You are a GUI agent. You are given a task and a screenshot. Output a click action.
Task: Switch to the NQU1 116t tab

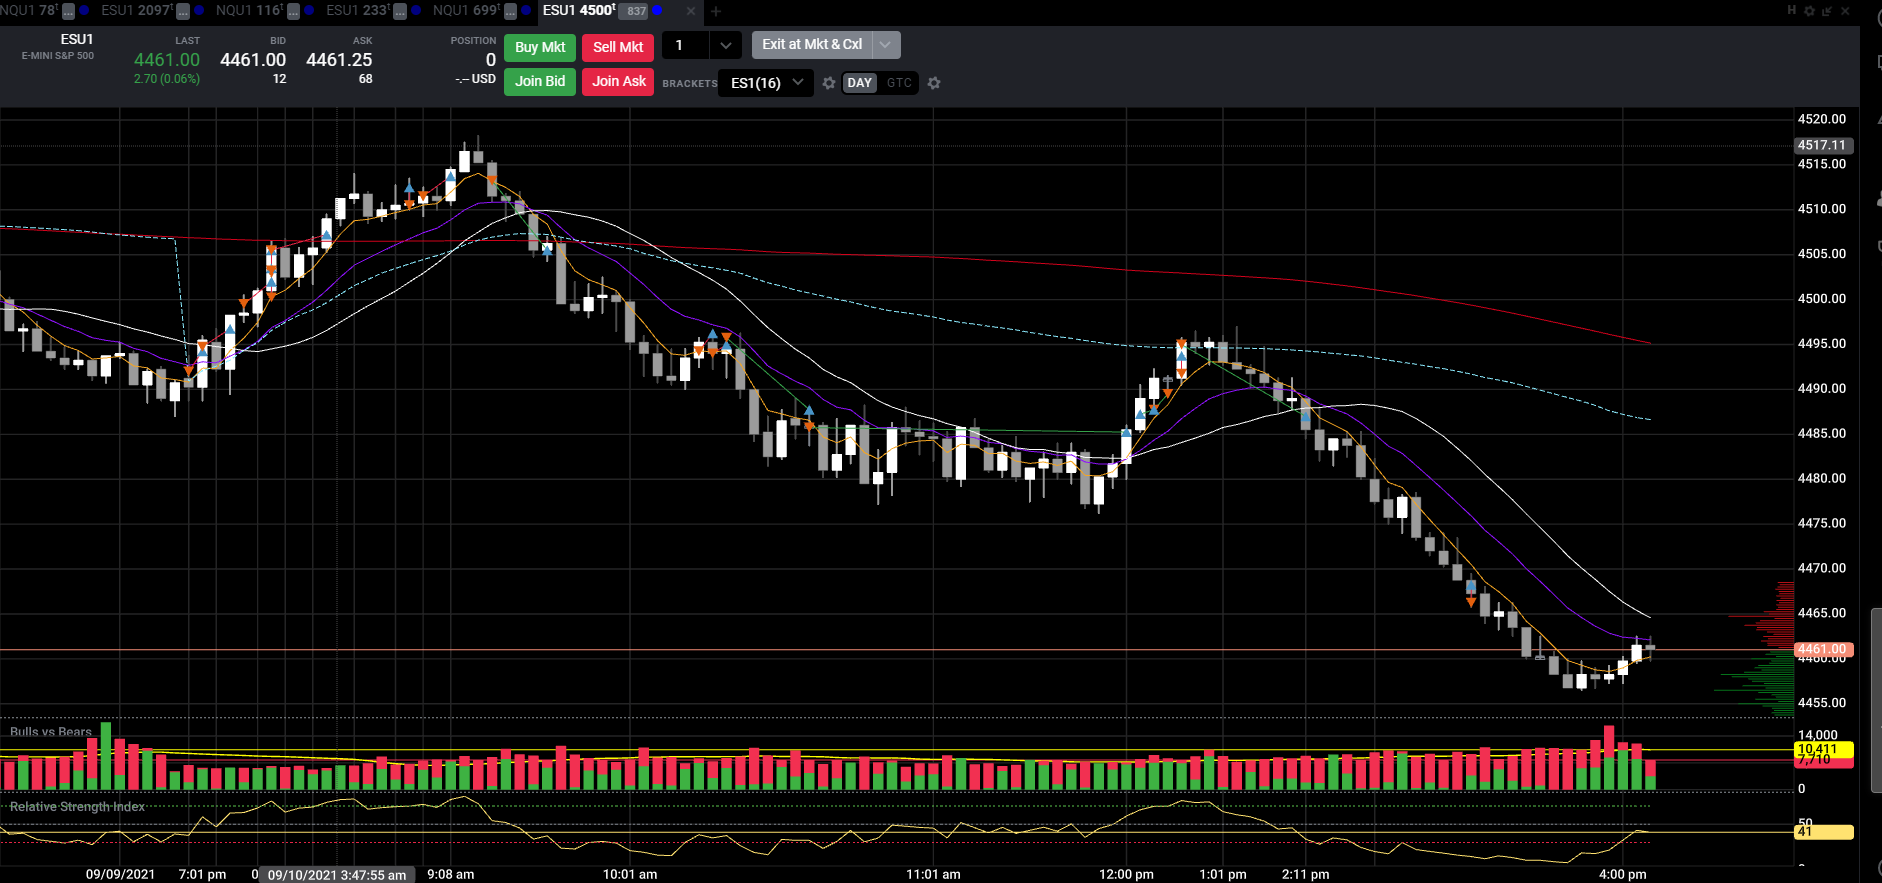[x=250, y=11]
